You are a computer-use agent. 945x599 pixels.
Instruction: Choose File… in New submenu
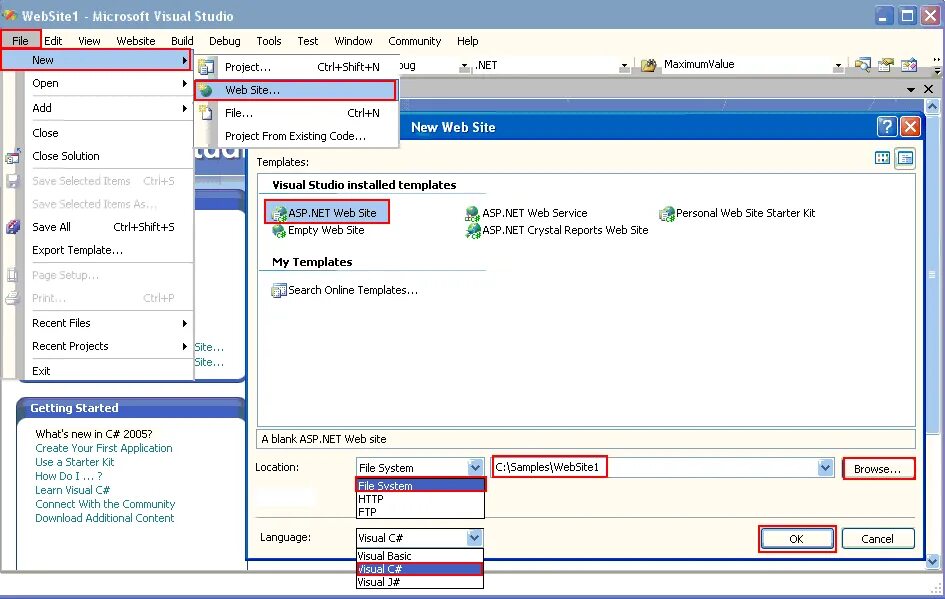(x=295, y=113)
